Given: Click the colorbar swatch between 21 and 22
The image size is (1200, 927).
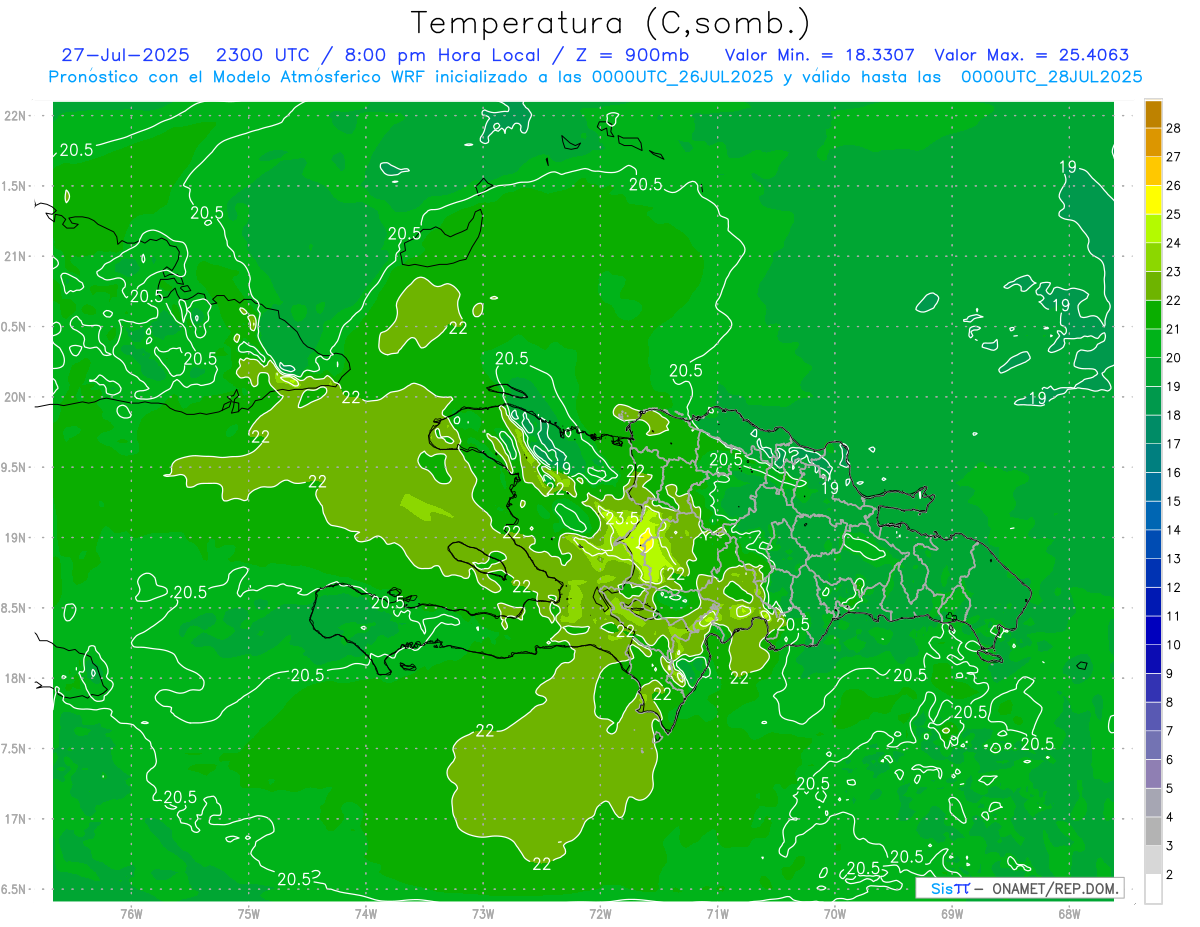Looking at the screenshot, I should [1153, 314].
